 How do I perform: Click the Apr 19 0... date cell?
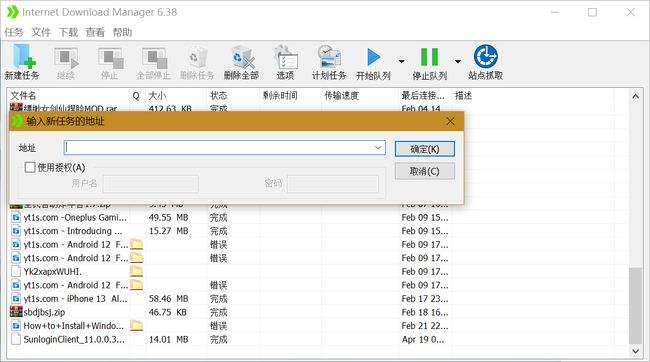[423, 339]
